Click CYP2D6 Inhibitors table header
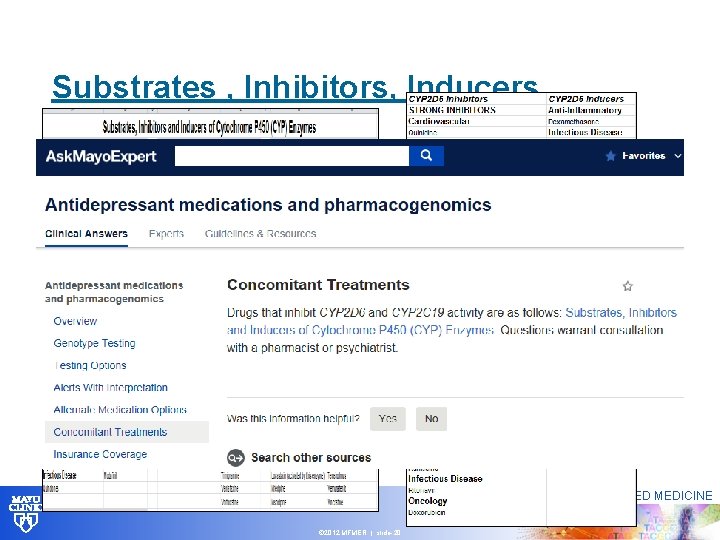Image resolution: width=720 pixels, height=540 pixels. tap(448, 99)
